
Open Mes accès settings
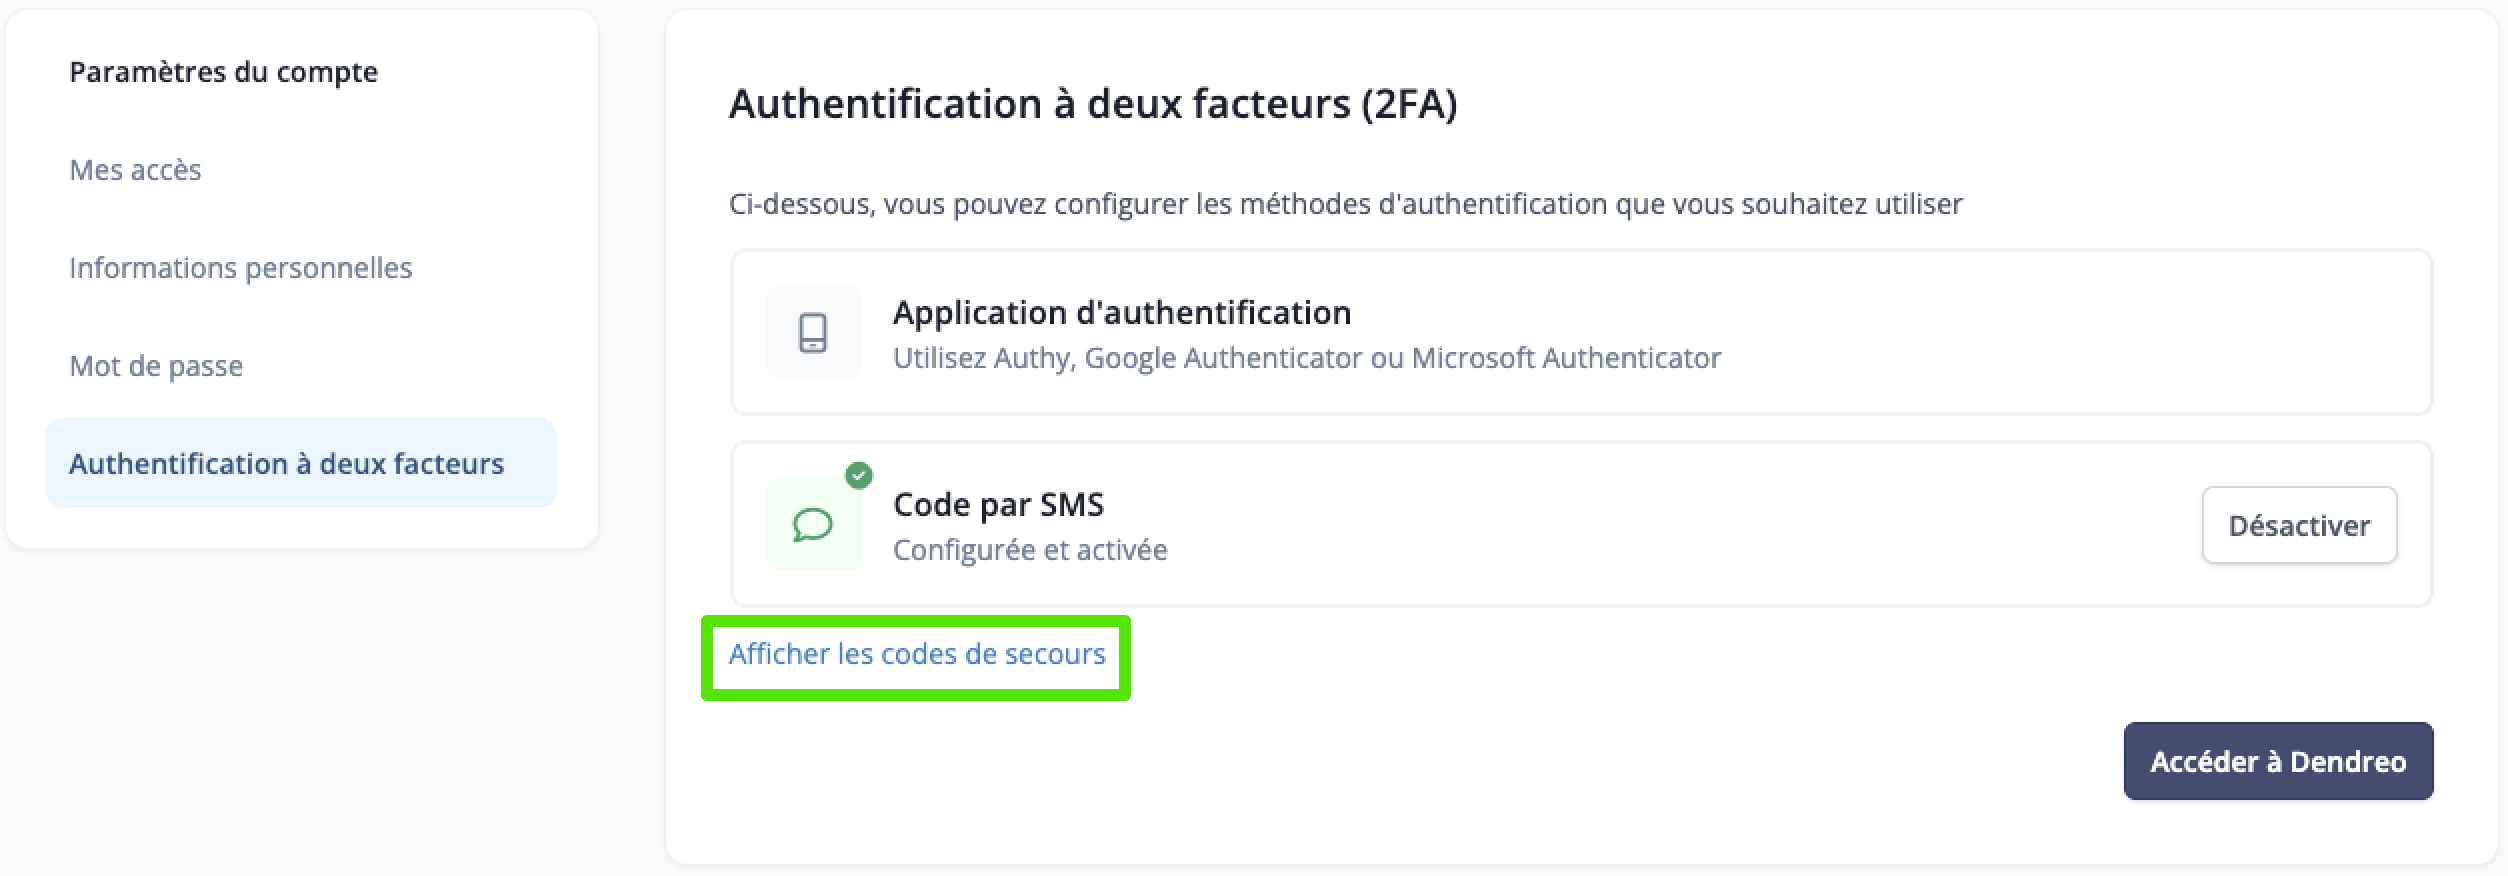click(x=135, y=170)
